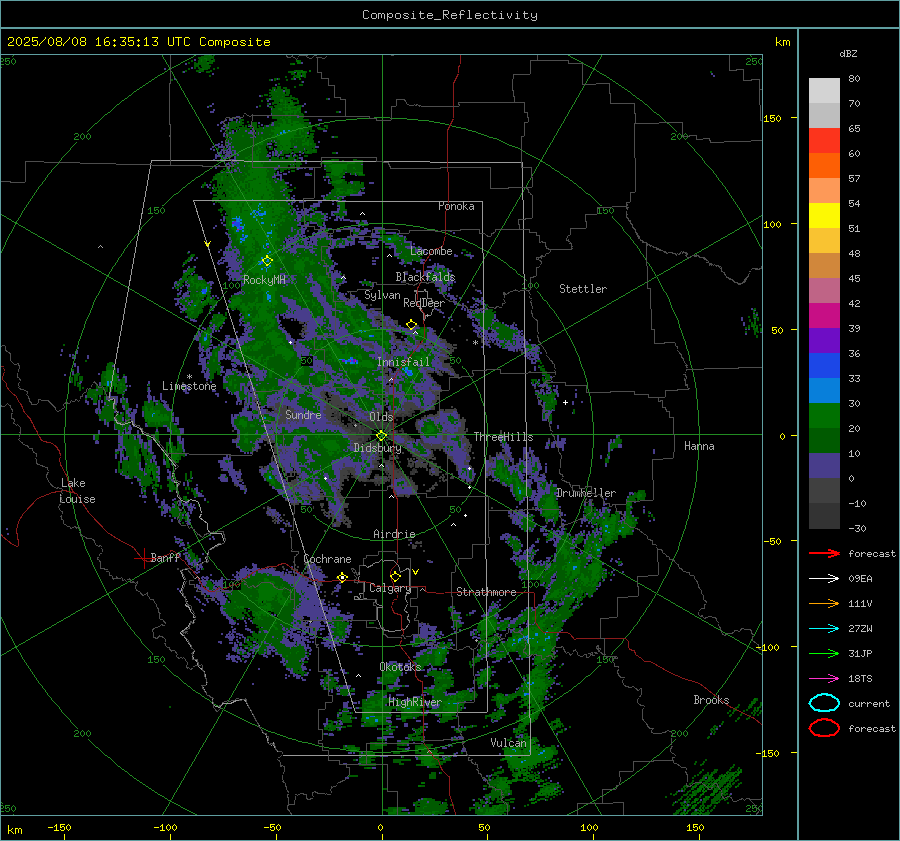Click the Innisfail town label
900x841 pixels.
(x=403, y=362)
